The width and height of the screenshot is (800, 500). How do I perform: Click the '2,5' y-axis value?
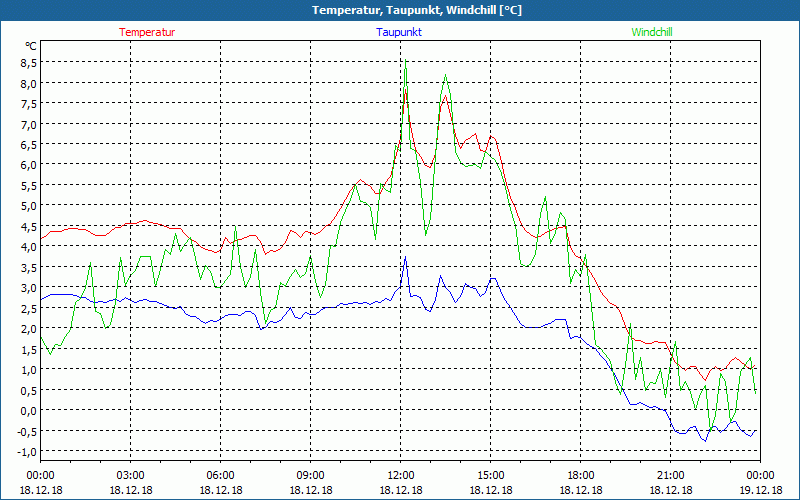pos(29,308)
